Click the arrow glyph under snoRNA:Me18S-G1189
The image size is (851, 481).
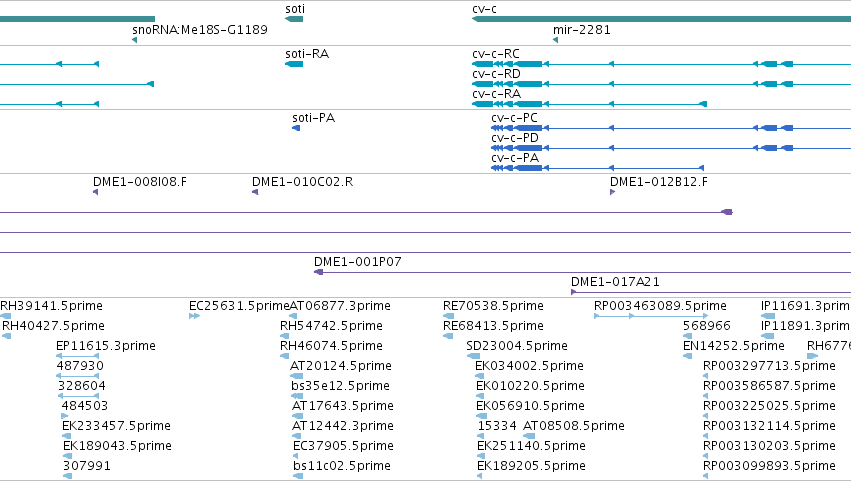pos(134,40)
